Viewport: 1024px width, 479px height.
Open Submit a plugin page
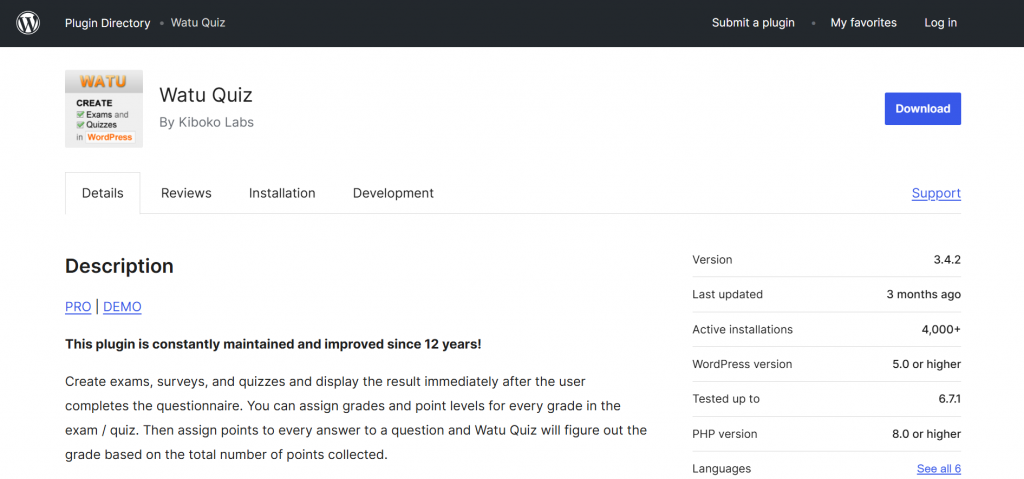(x=753, y=23)
